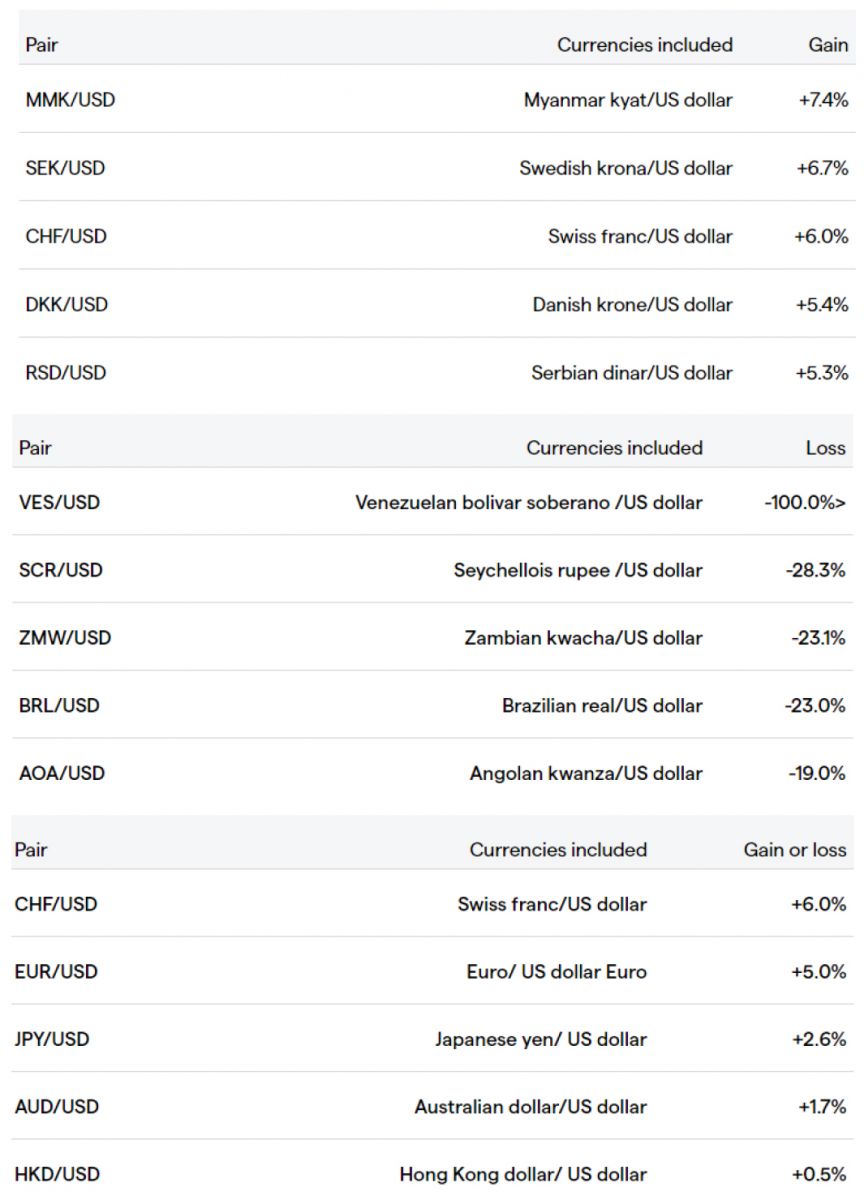Click the -100.0%> loss value
Viewport: 864px width, 1200px height.
(x=804, y=502)
